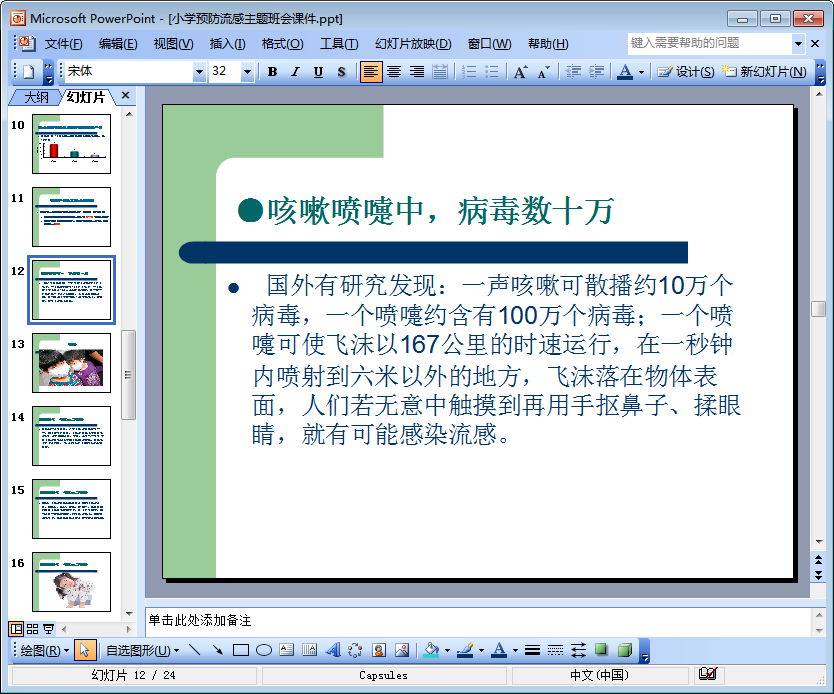Select the Line drawing tool
This screenshot has width=834, height=694.
tap(195, 650)
